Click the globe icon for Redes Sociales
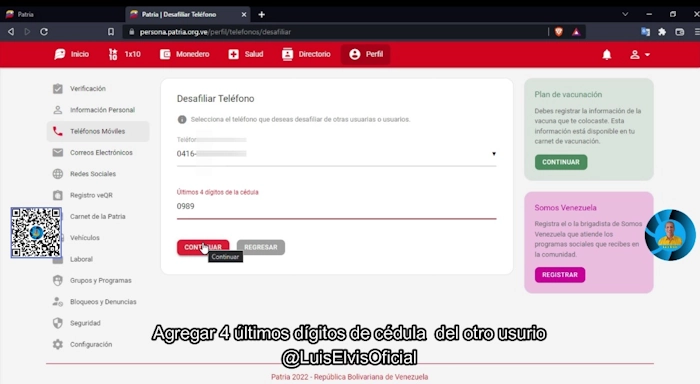This screenshot has height=384, width=700. tap(58, 174)
